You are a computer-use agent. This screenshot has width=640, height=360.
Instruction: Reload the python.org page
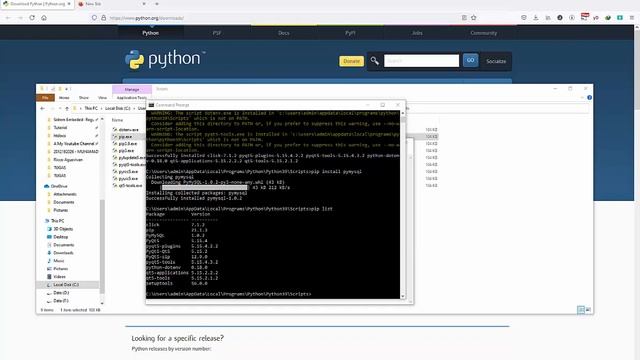pyautogui.click(x=32, y=18)
